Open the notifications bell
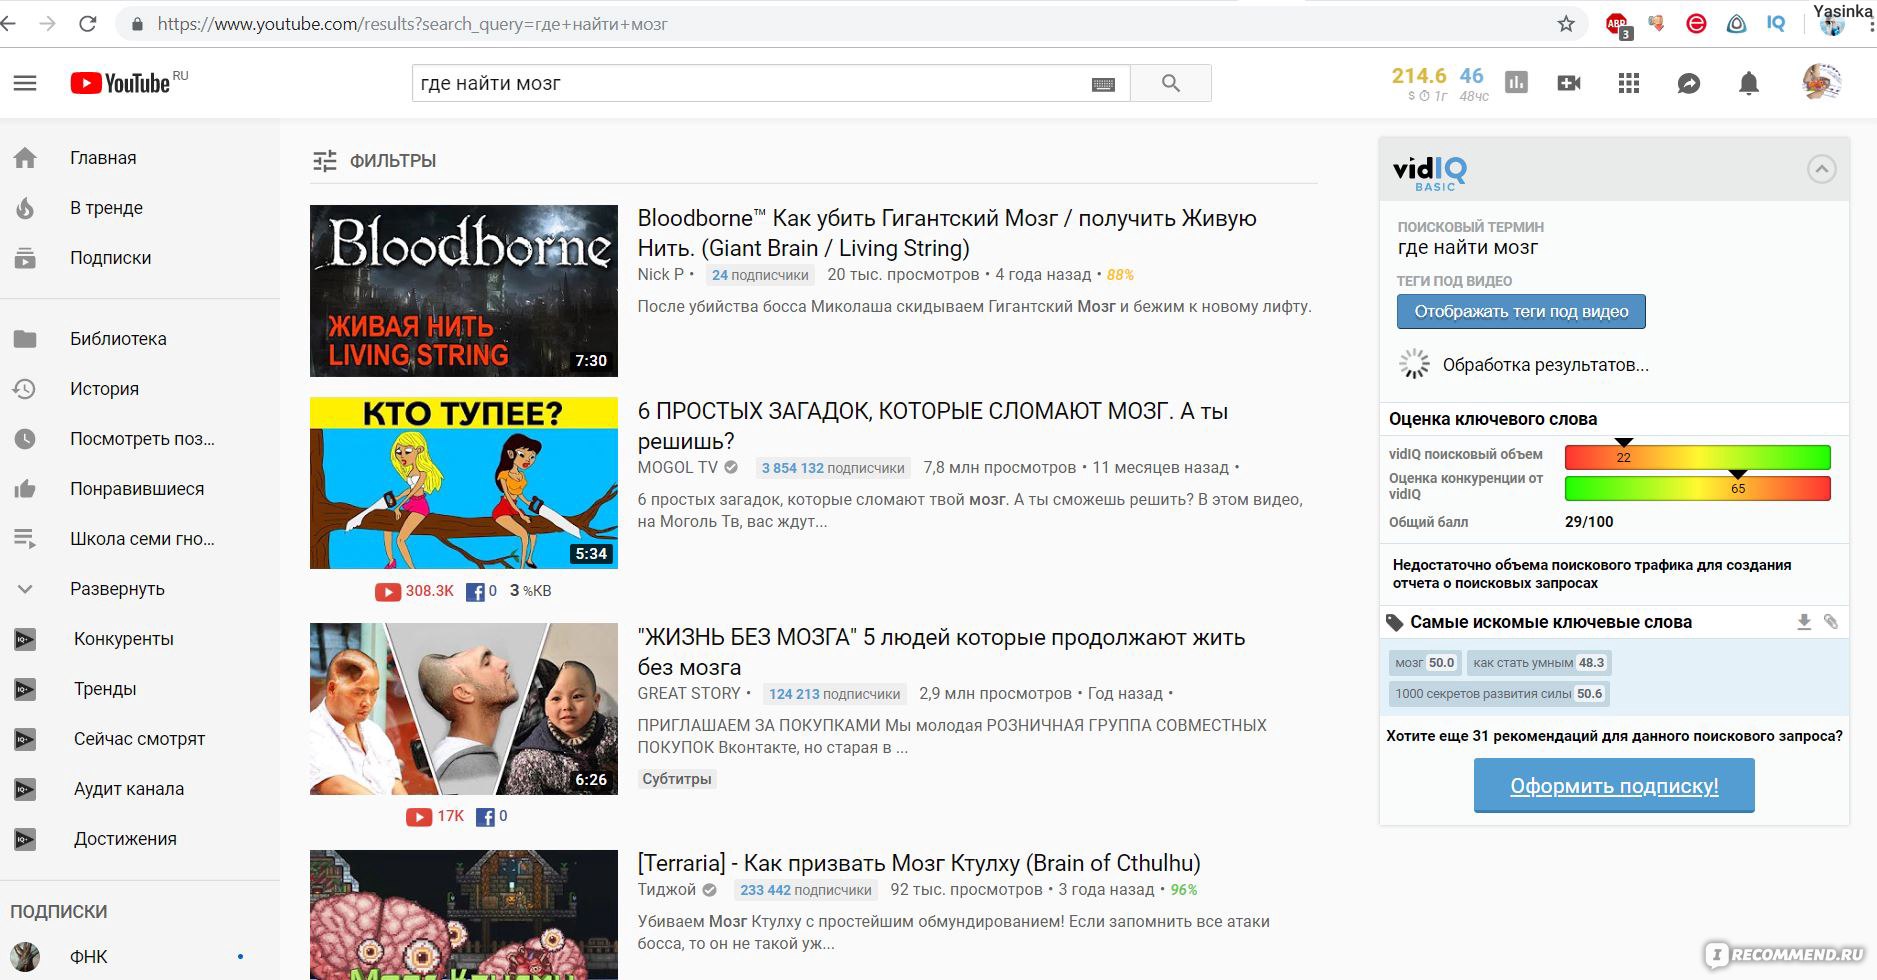The height and width of the screenshot is (980, 1877). click(x=1748, y=83)
